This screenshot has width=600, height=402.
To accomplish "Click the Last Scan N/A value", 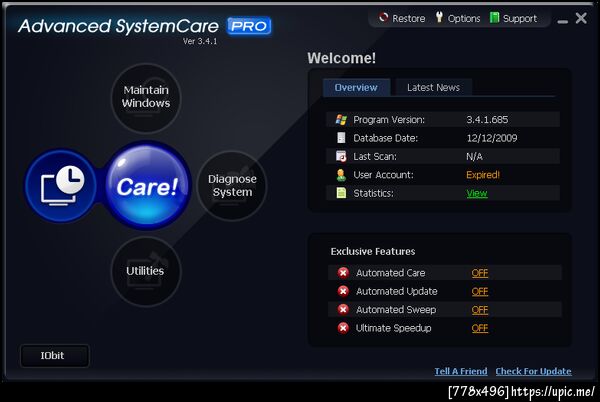I will coord(474,156).
